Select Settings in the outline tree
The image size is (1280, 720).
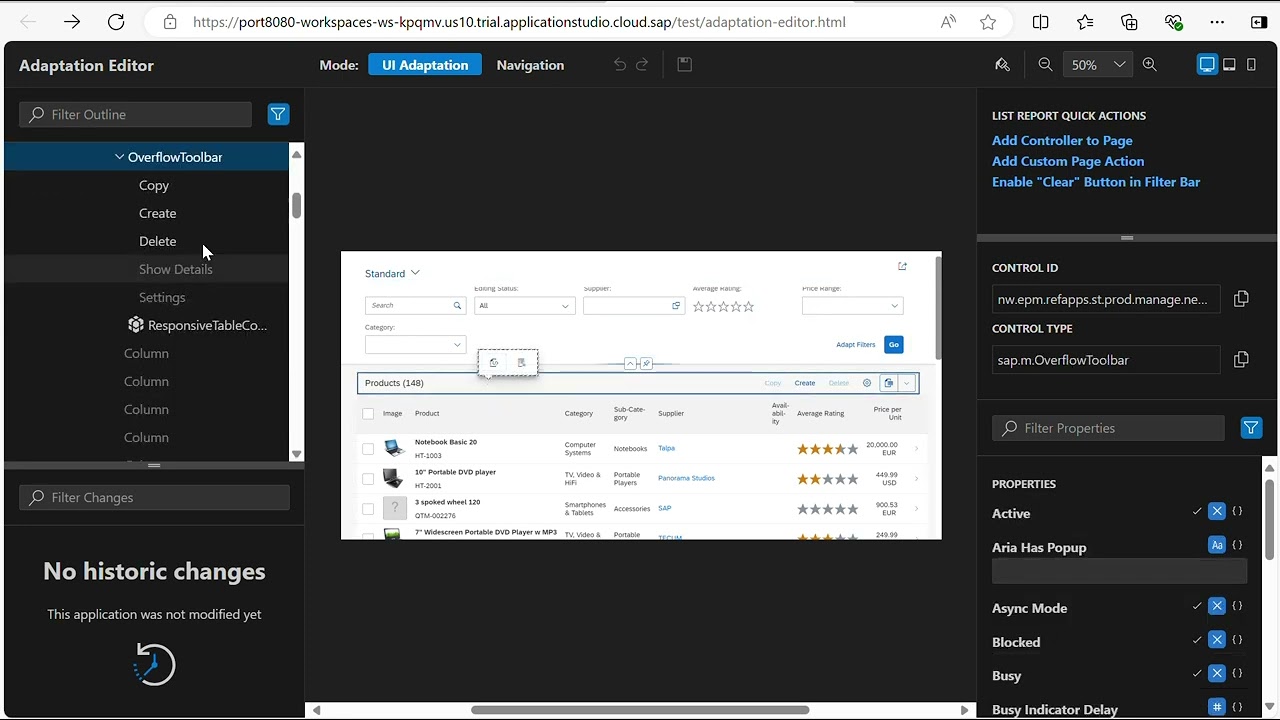[x=162, y=297]
